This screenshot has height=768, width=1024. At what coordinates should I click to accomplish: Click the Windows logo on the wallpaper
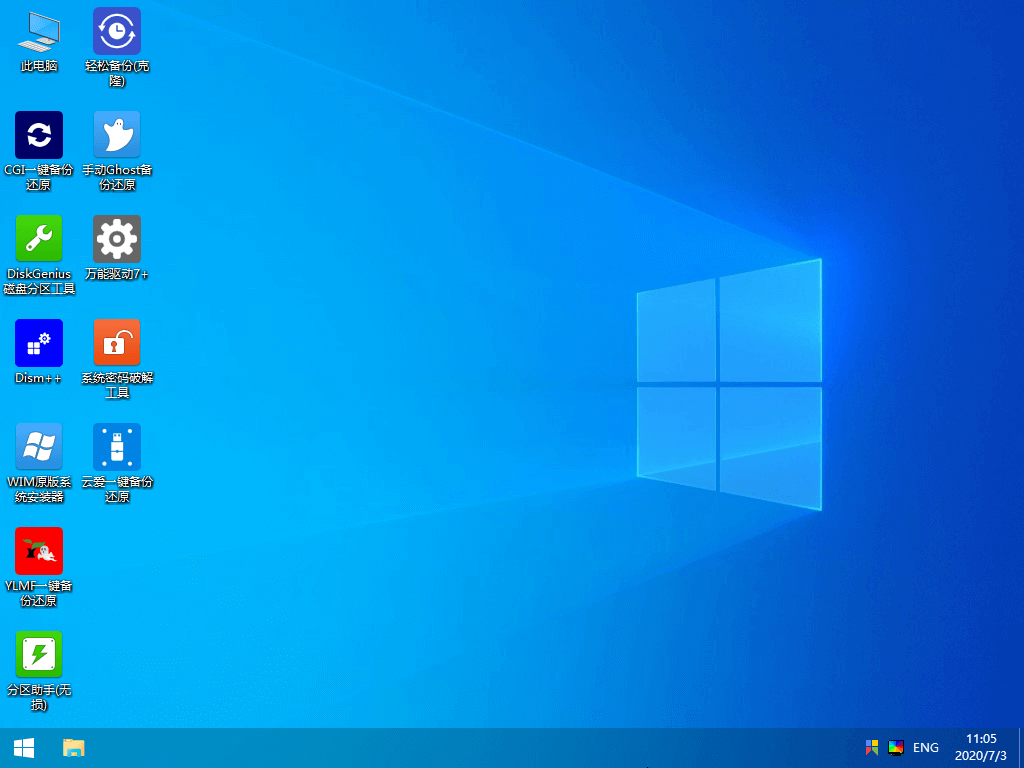pyautogui.click(x=729, y=385)
